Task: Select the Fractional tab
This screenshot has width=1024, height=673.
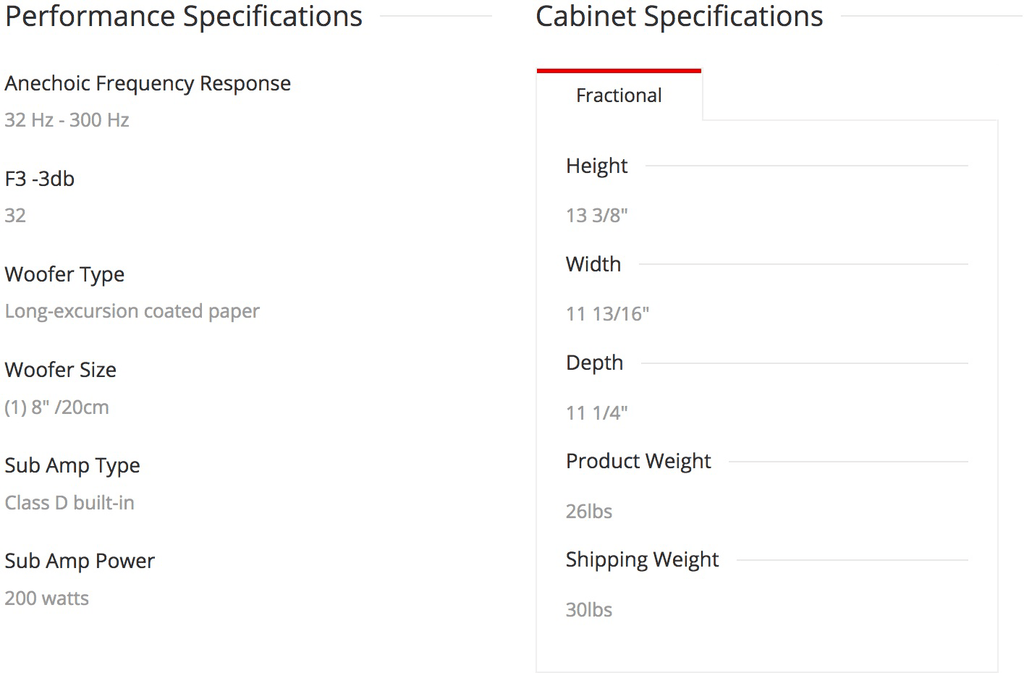Action: (x=619, y=96)
